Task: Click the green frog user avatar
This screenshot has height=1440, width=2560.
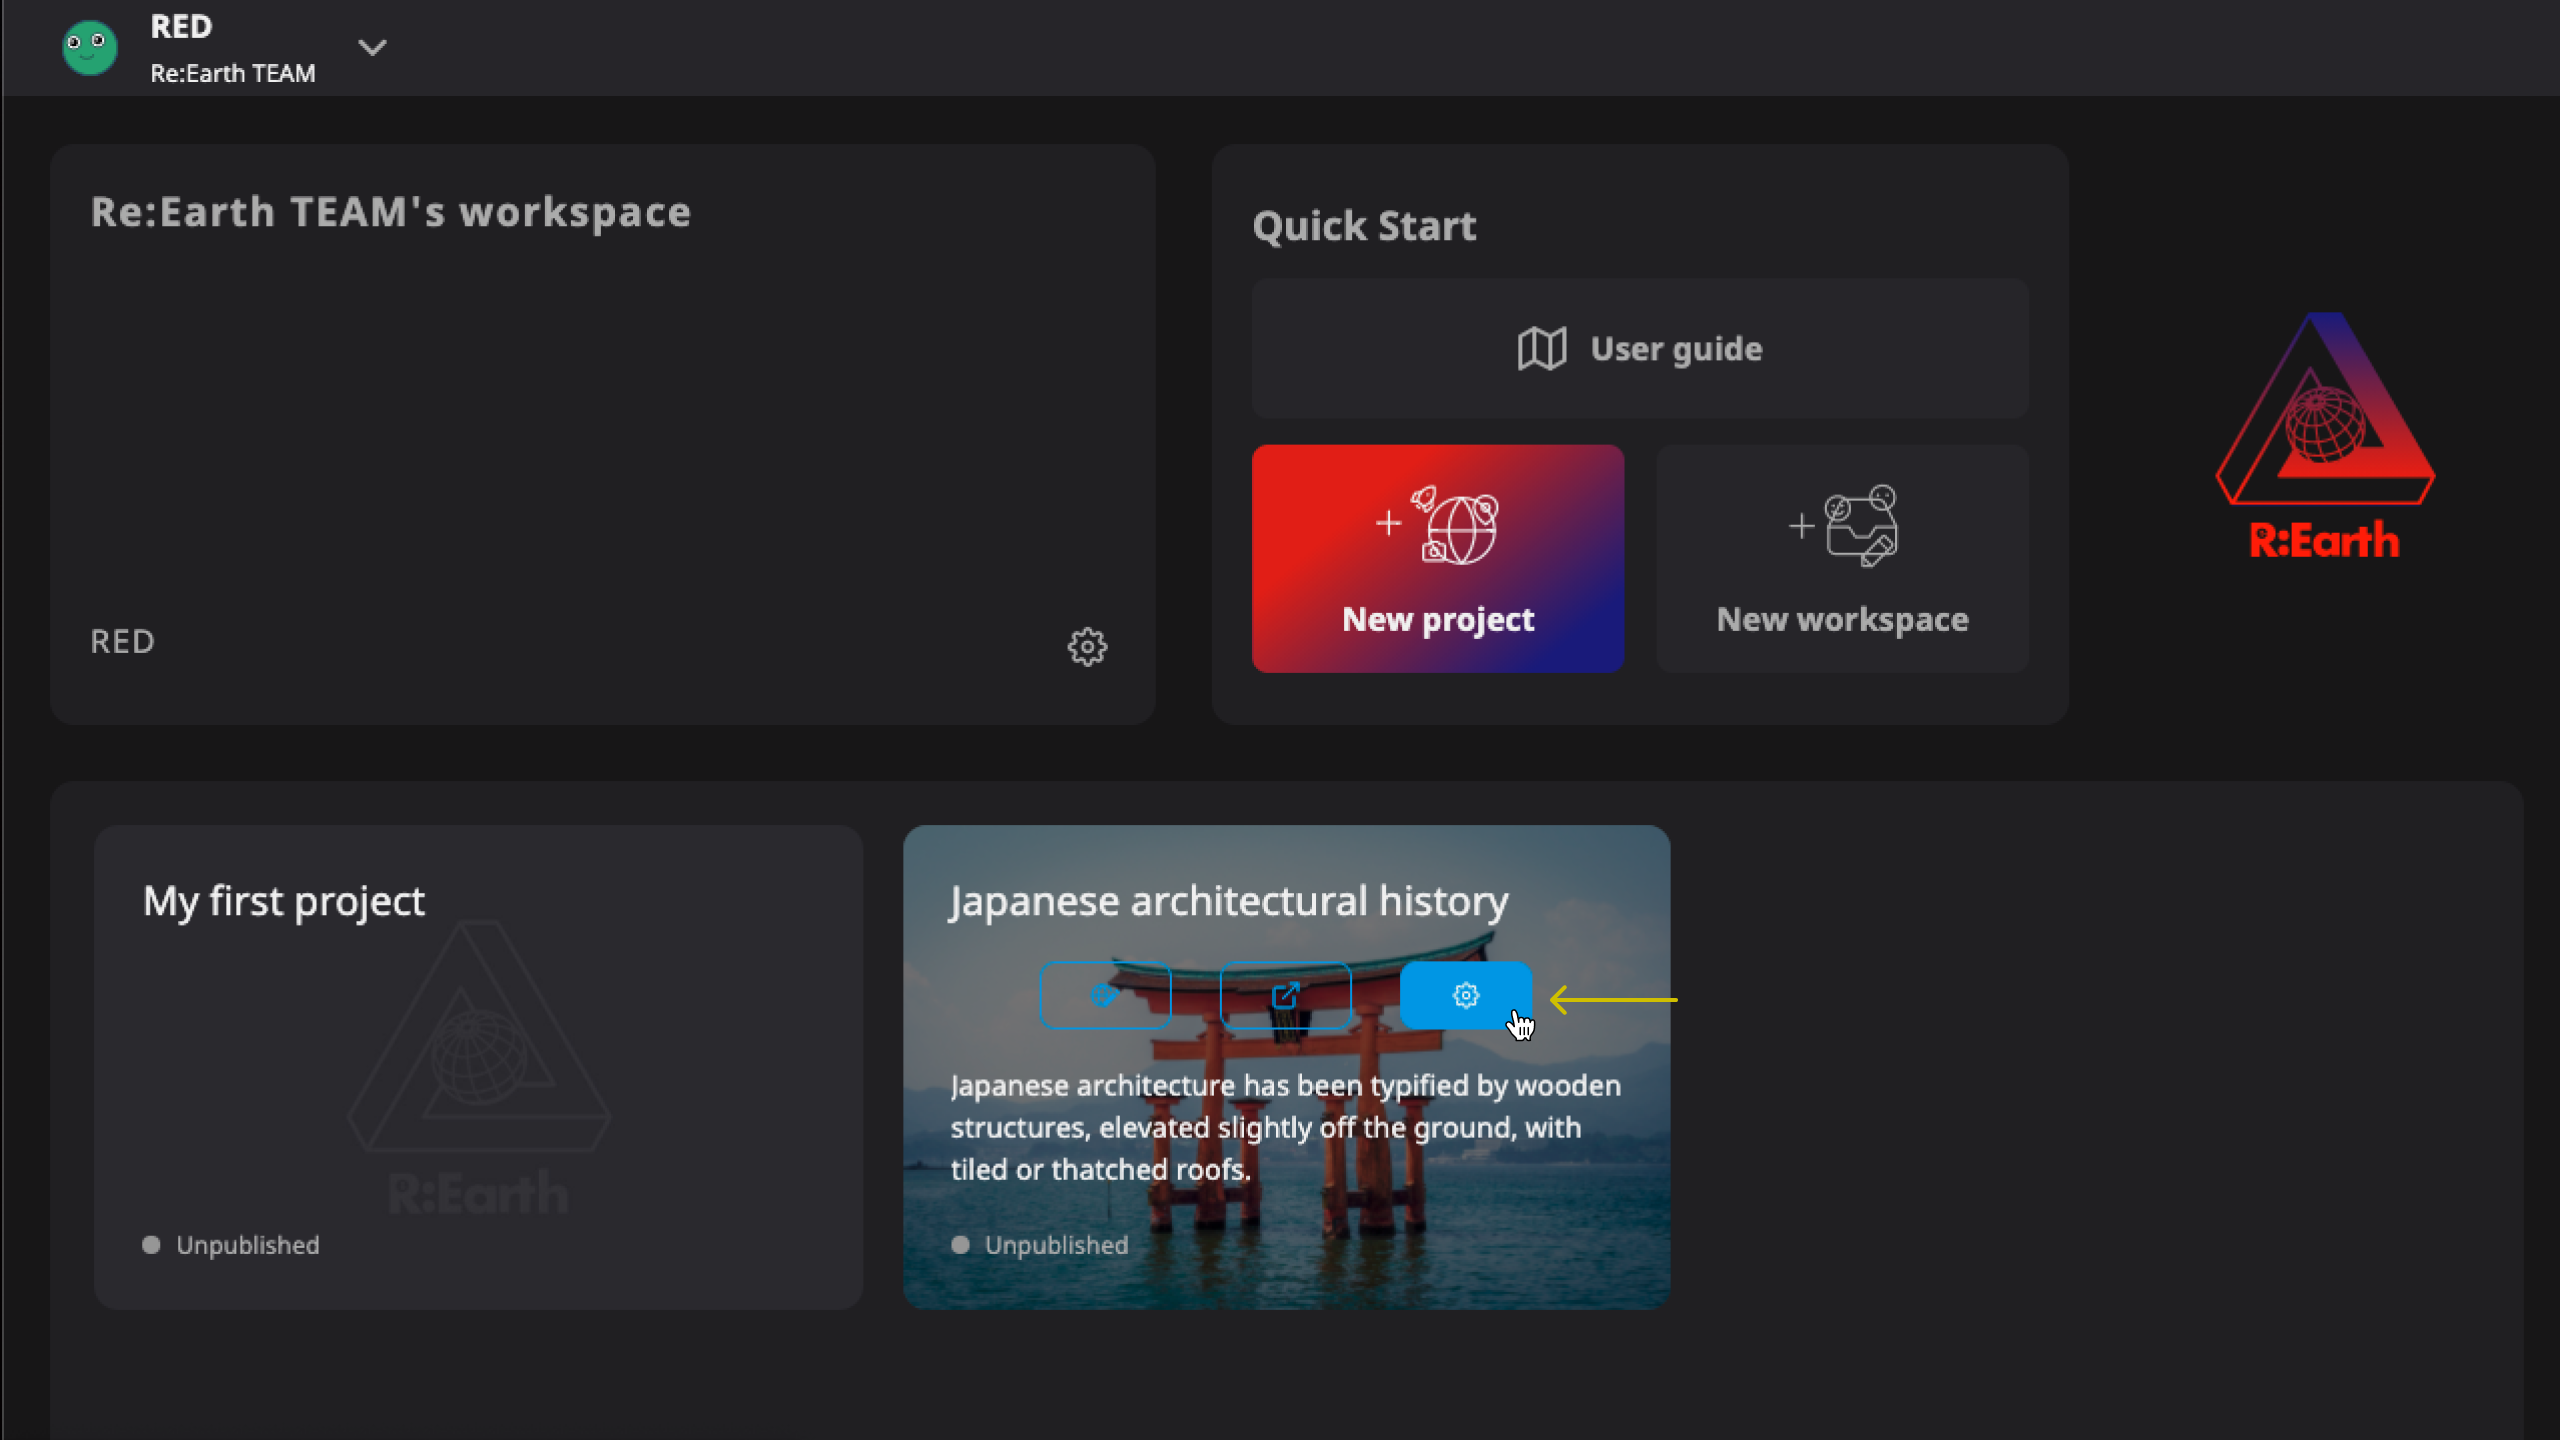Action: [89, 47]
